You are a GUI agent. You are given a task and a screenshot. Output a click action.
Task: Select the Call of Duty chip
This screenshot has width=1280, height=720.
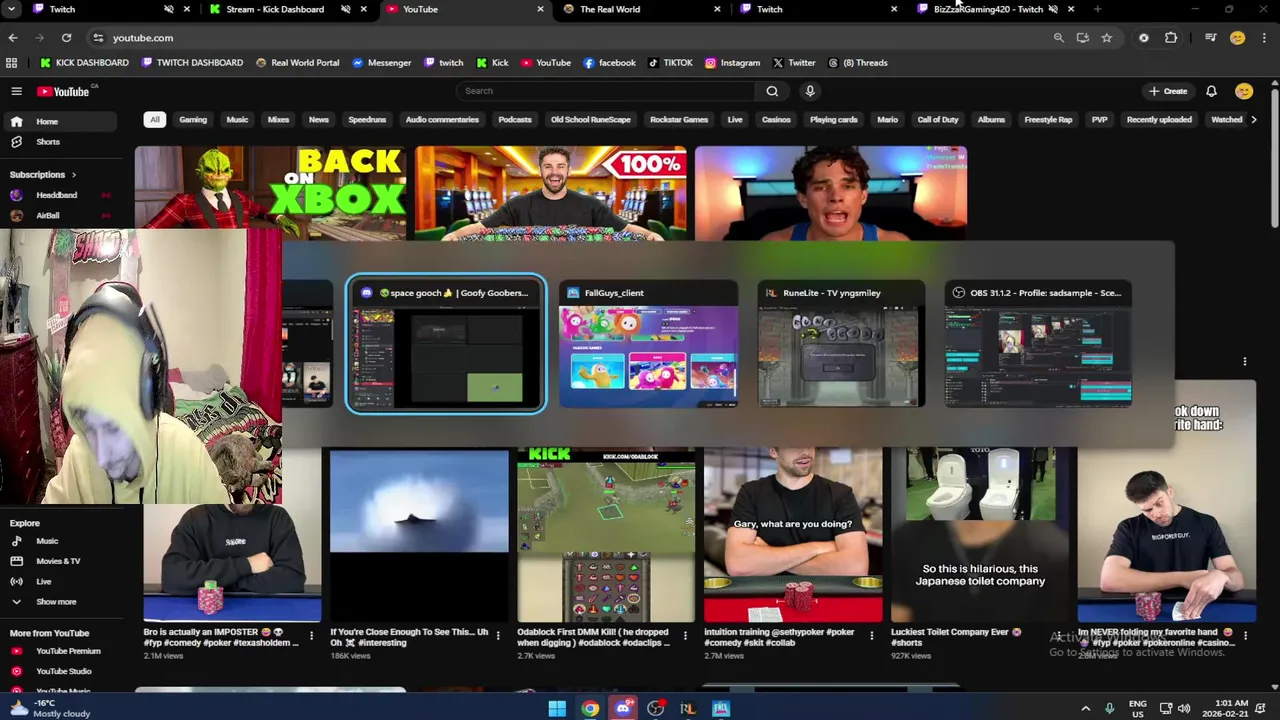click(938, 120)
